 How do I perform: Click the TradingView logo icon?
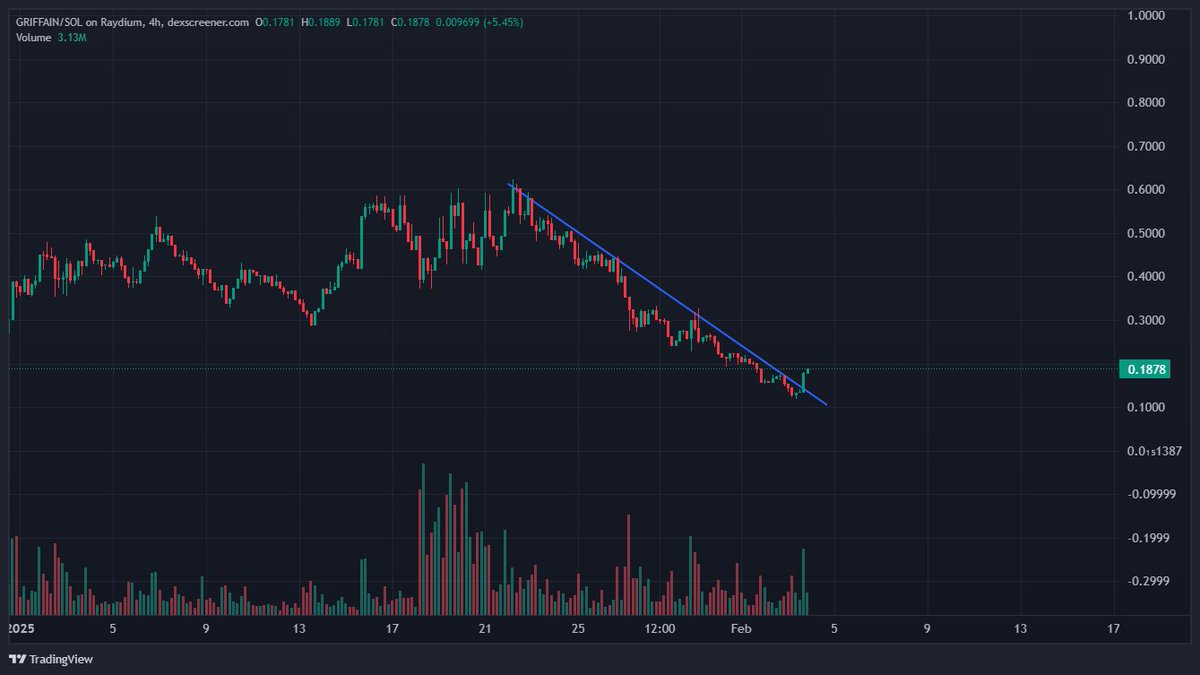tap(20, 660)
